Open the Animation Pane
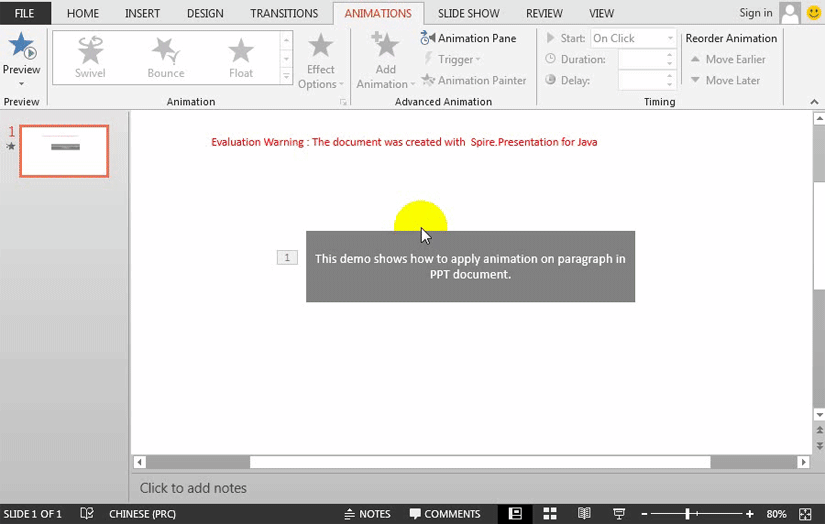 point(468,38)
